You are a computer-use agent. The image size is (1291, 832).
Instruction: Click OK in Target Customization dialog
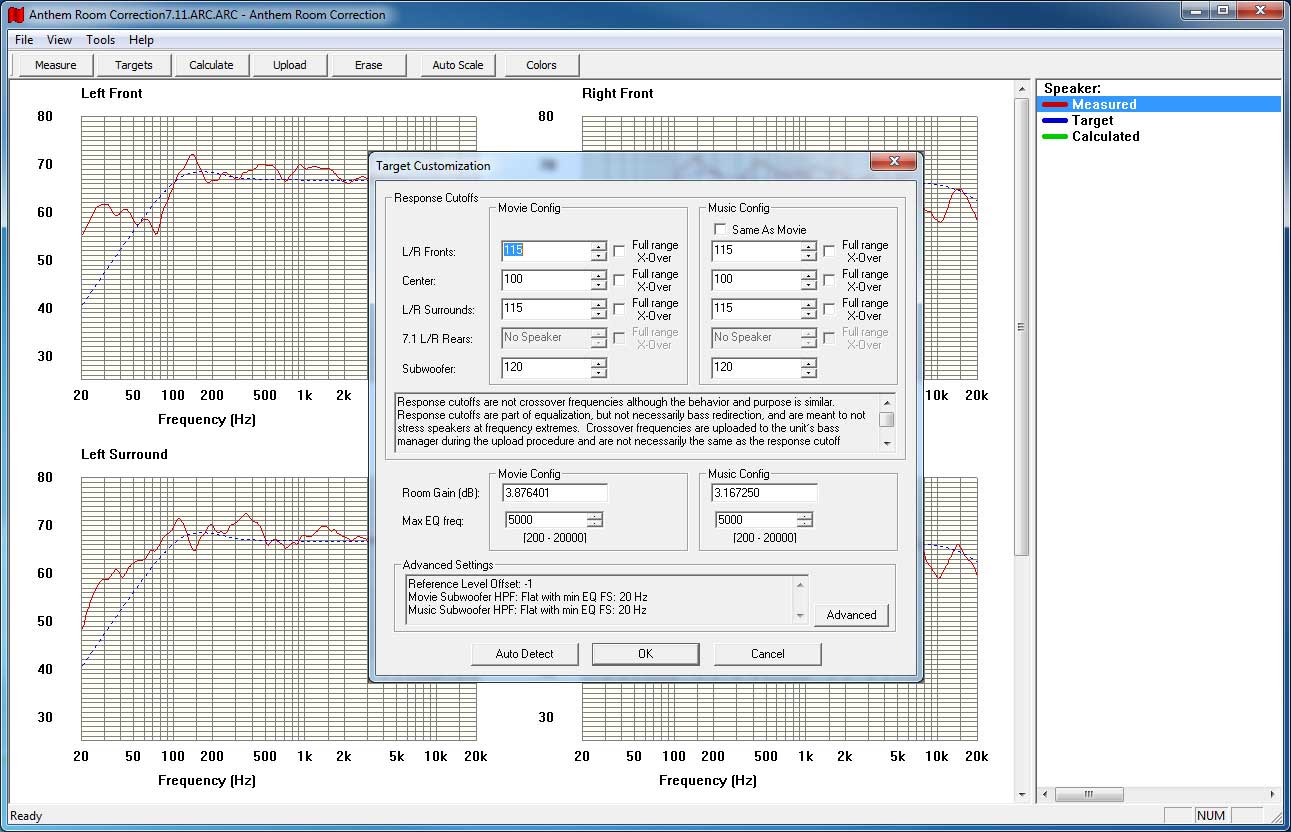645,654
